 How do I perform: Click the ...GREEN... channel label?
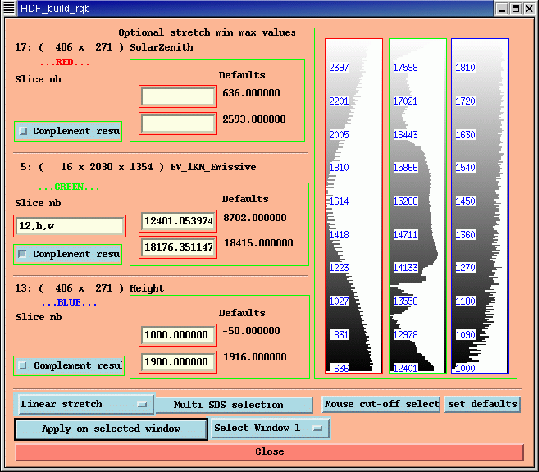point(69,187)
